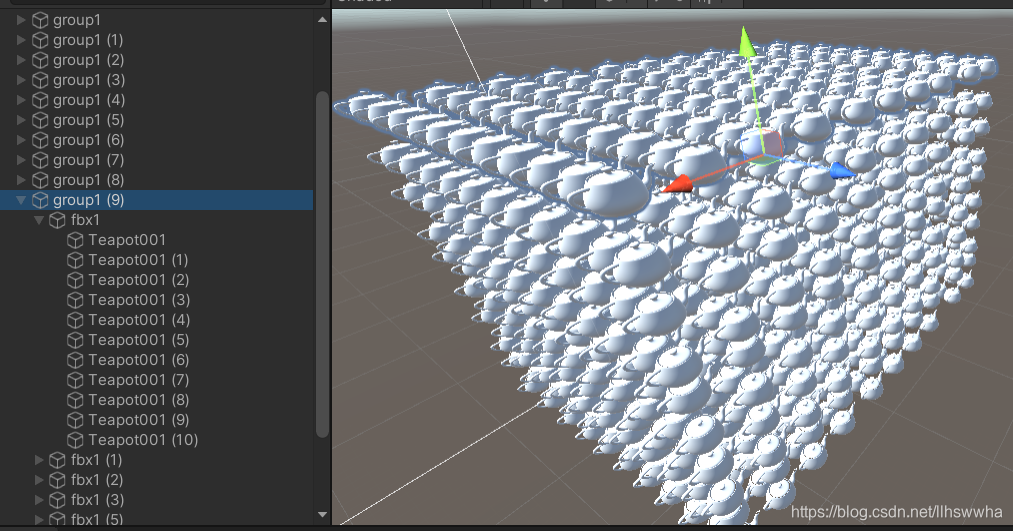Click the cube icon of group1 (5)
Viewport: 1013px width, 531px height.
[40, 120]
